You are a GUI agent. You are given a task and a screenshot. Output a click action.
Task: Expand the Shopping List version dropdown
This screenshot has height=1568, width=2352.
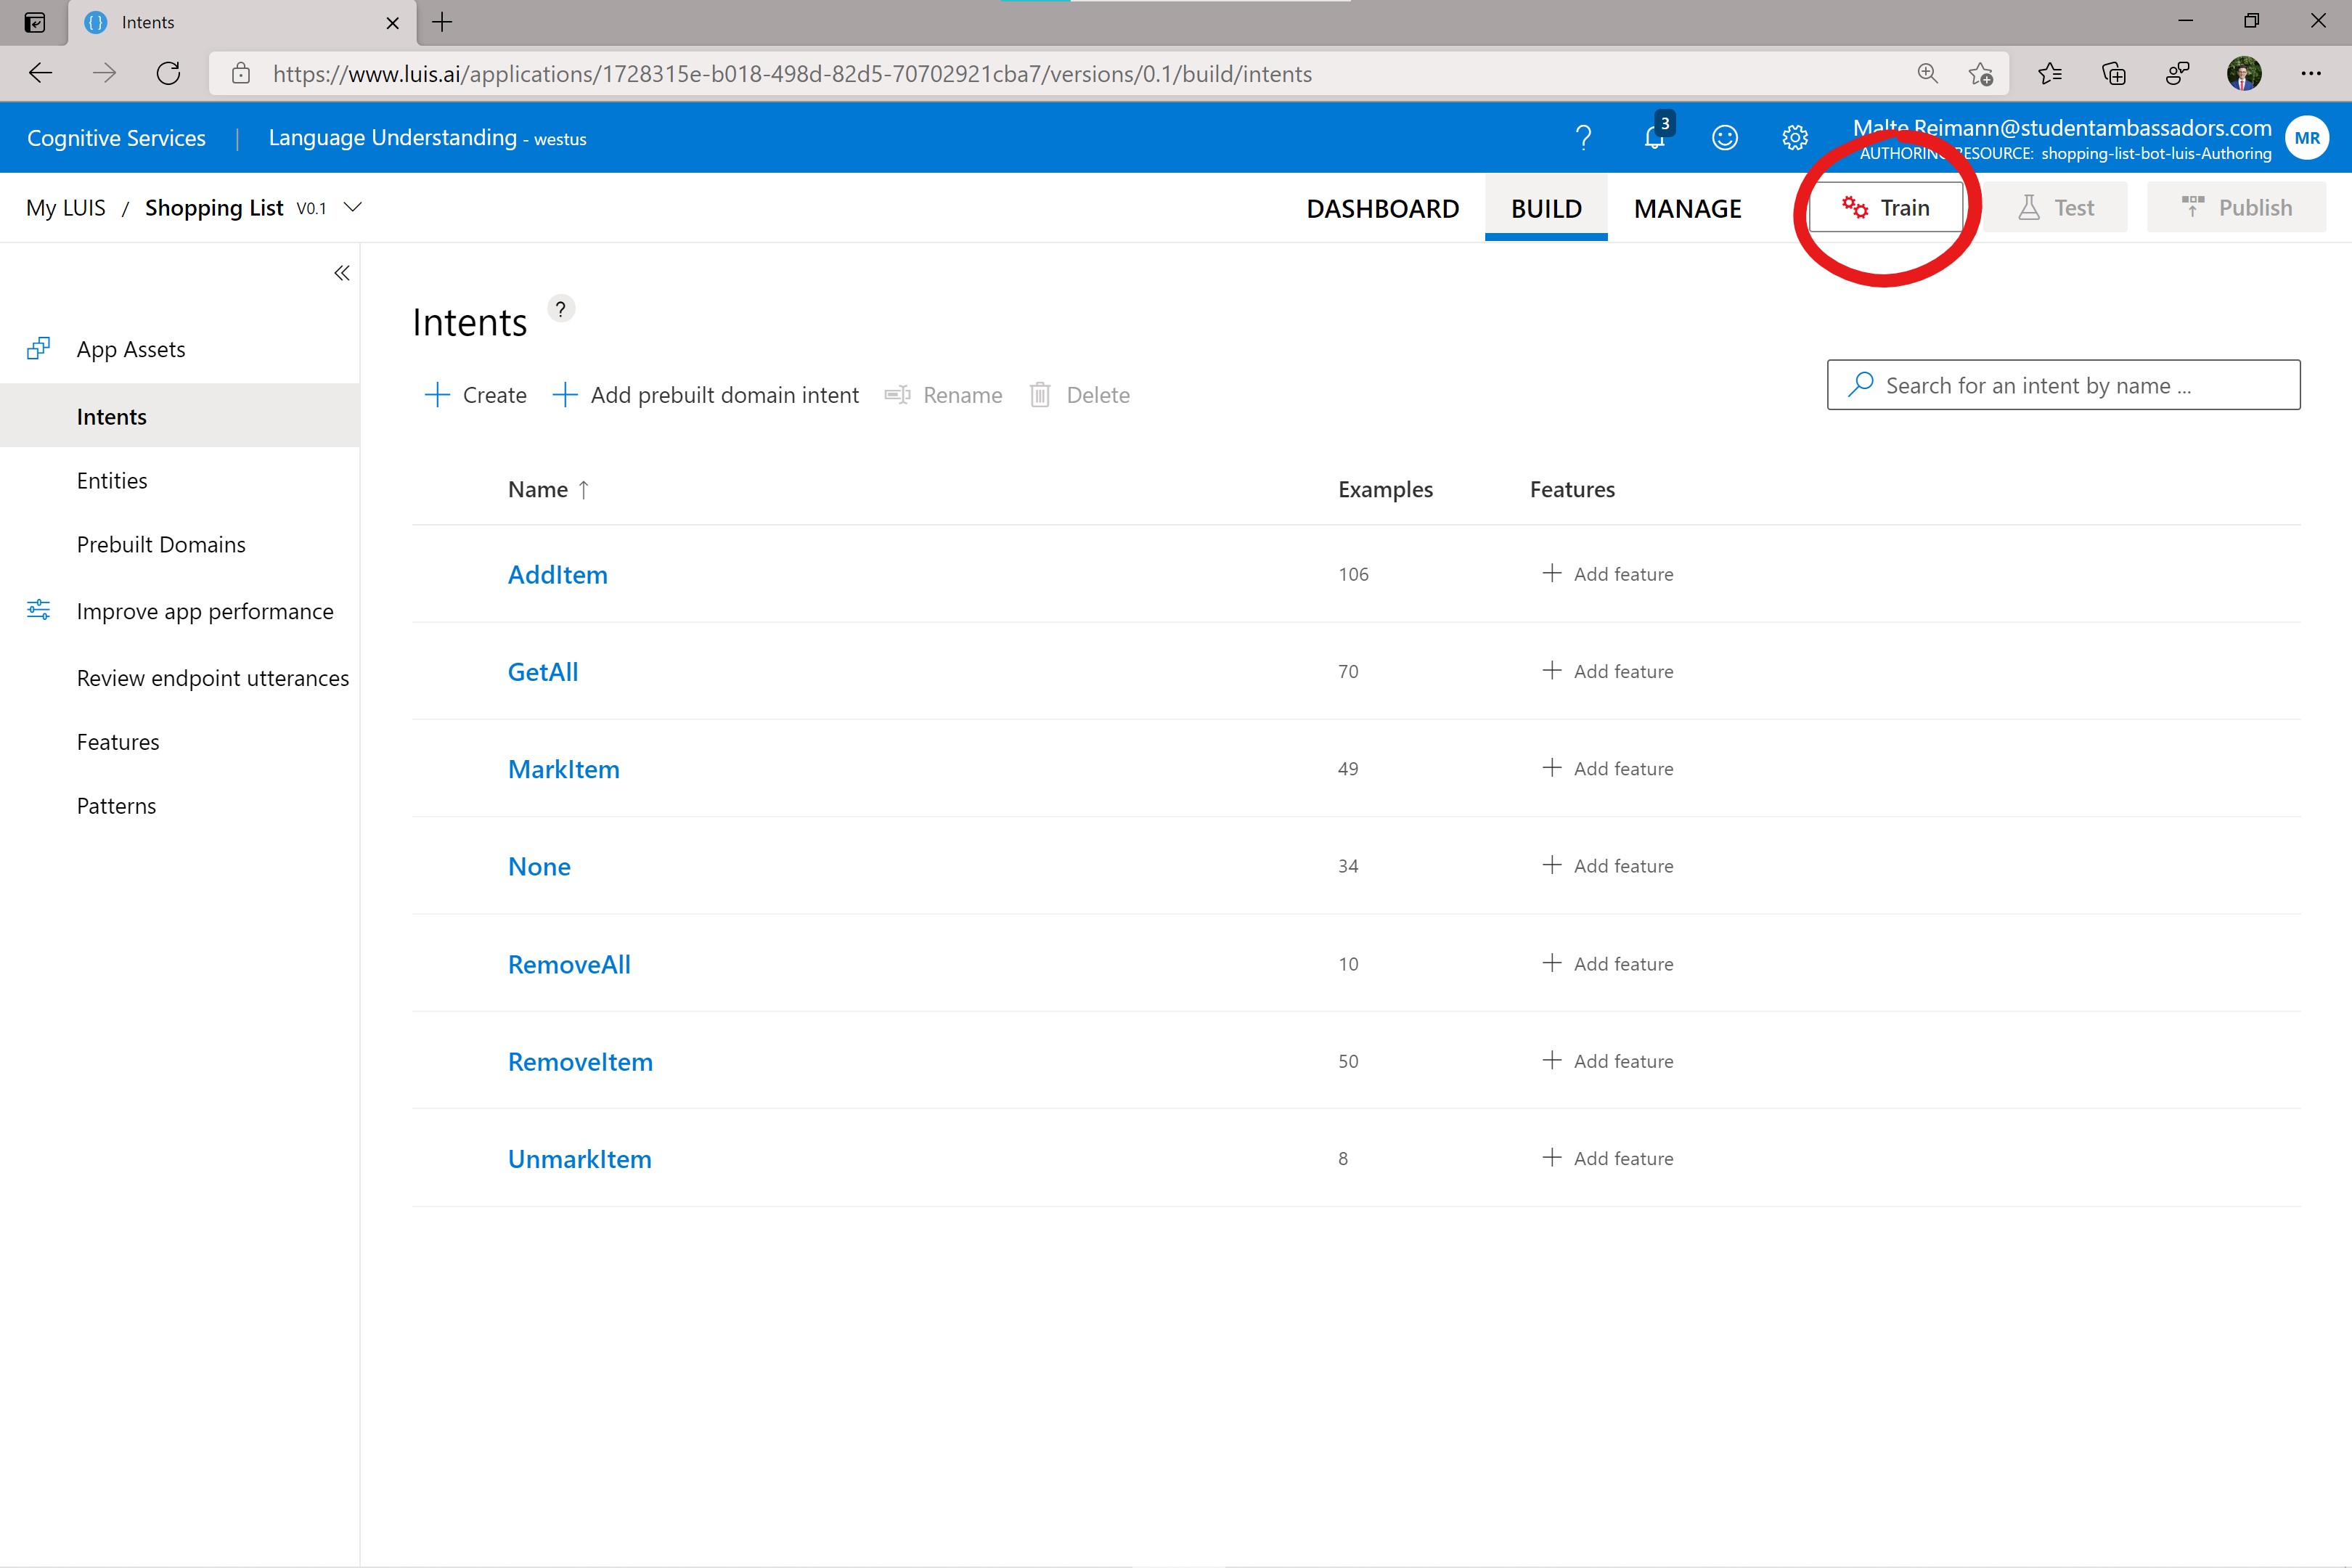point(352,207)
